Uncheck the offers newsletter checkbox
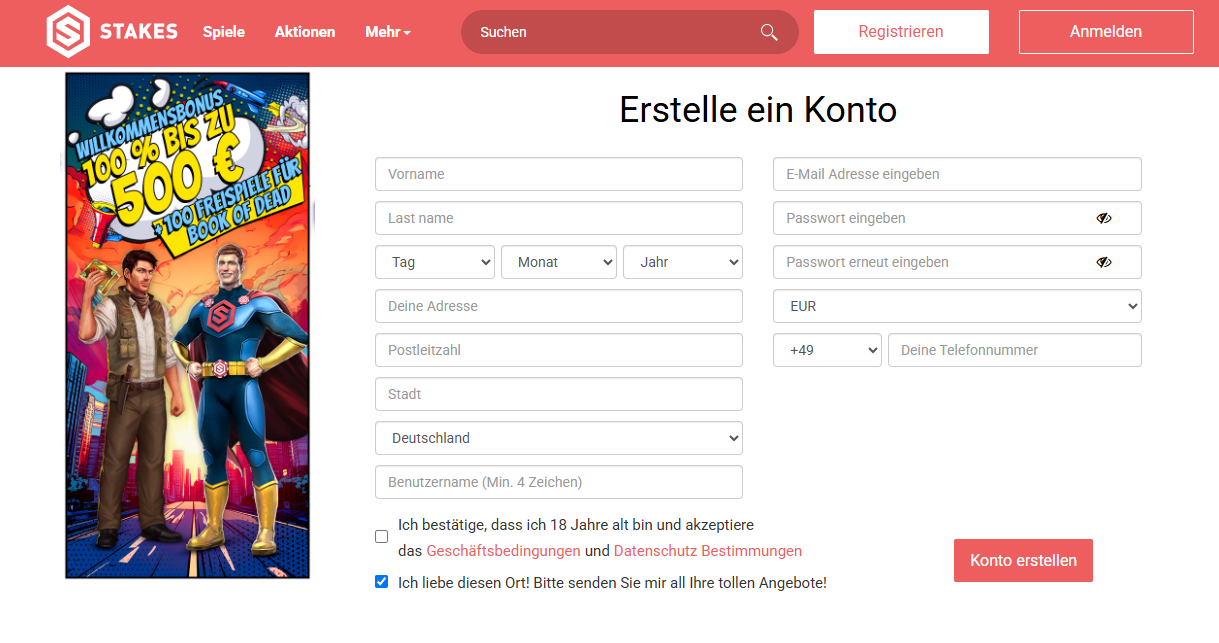 (381, 581)
